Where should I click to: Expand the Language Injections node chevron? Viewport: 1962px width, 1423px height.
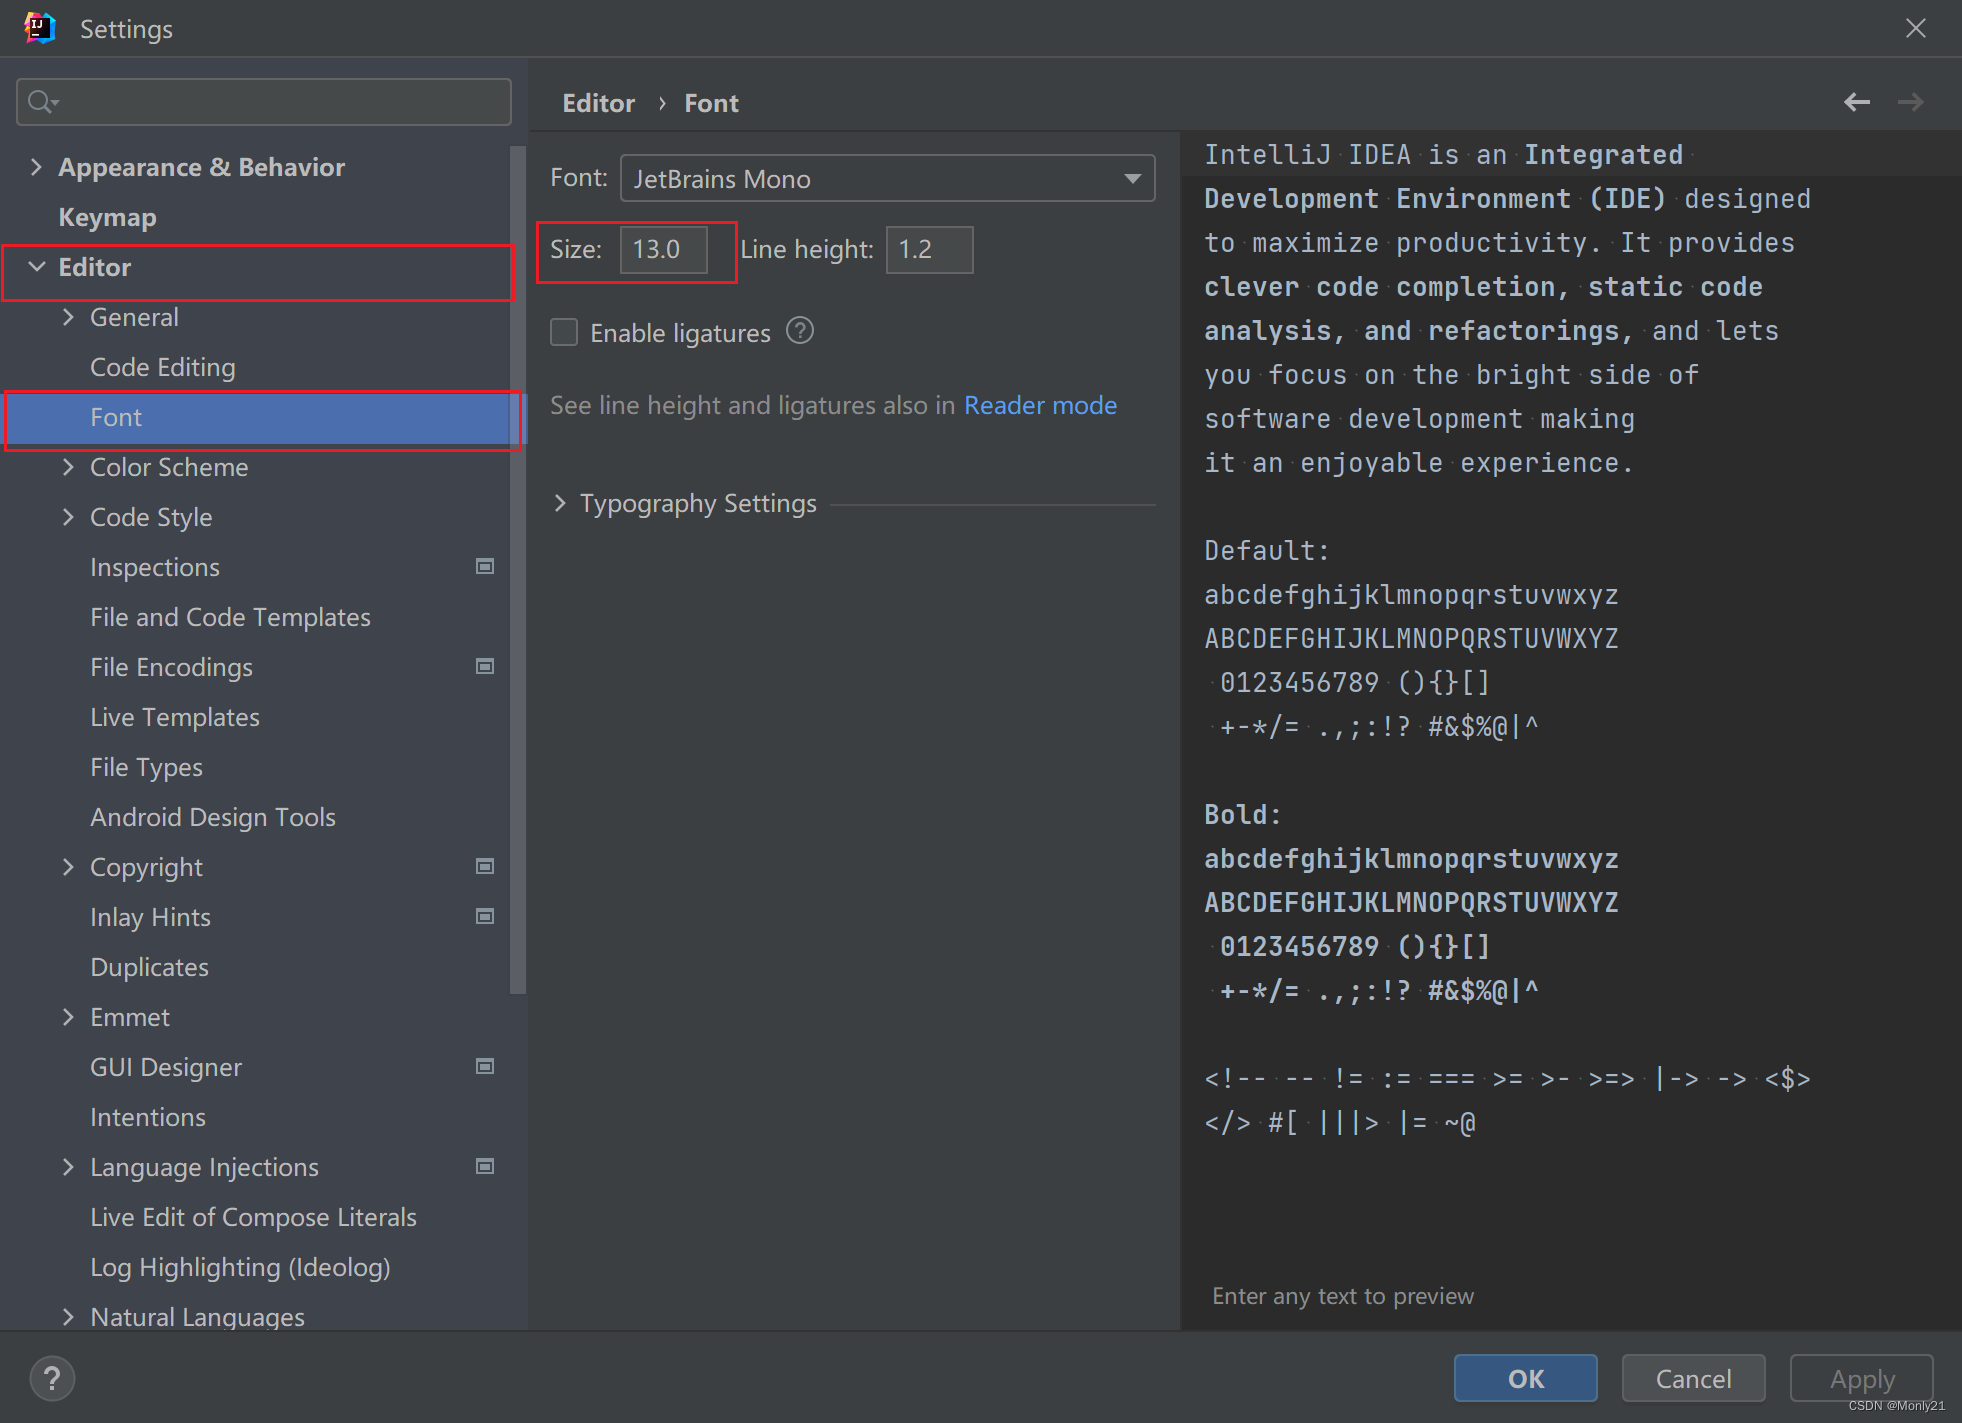pos(68,1167)
